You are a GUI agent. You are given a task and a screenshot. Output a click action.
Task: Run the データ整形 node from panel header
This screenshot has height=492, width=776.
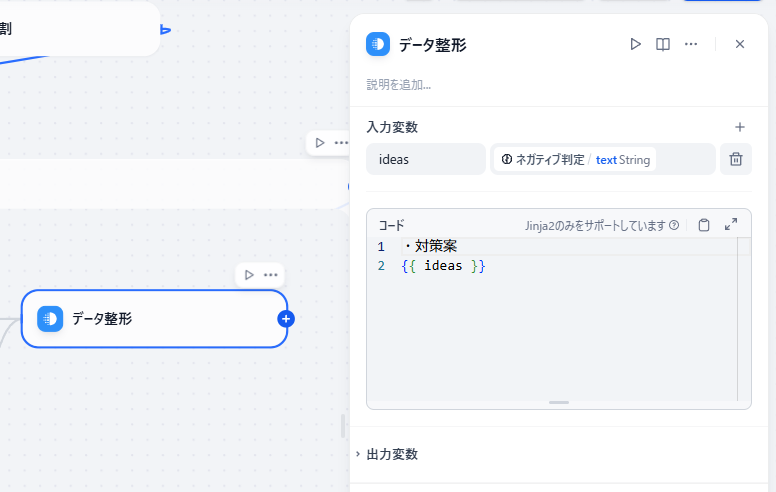pyautogui.click(x=635, y=44)
